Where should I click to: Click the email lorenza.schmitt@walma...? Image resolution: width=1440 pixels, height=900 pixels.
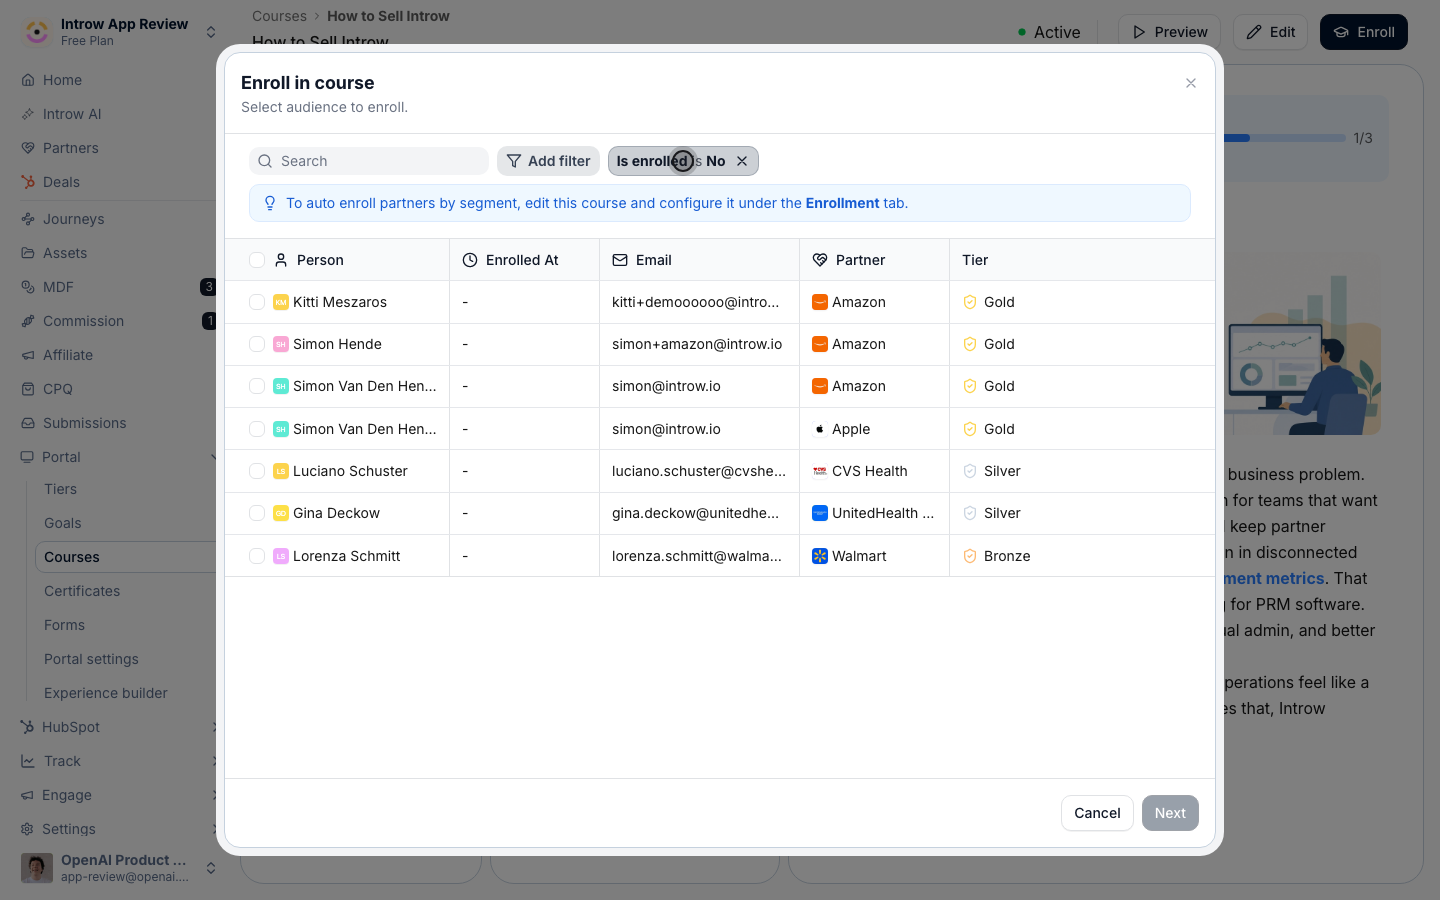pos(697,556)
